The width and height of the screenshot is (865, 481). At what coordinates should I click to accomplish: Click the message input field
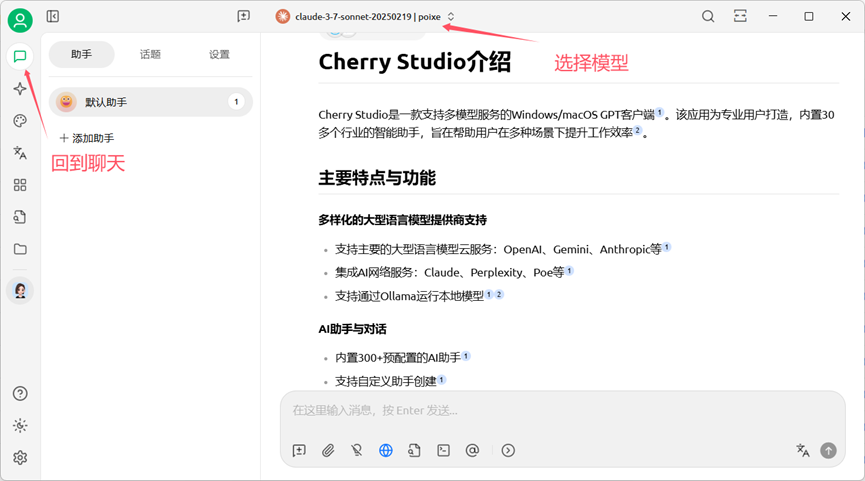coord(563,410)
